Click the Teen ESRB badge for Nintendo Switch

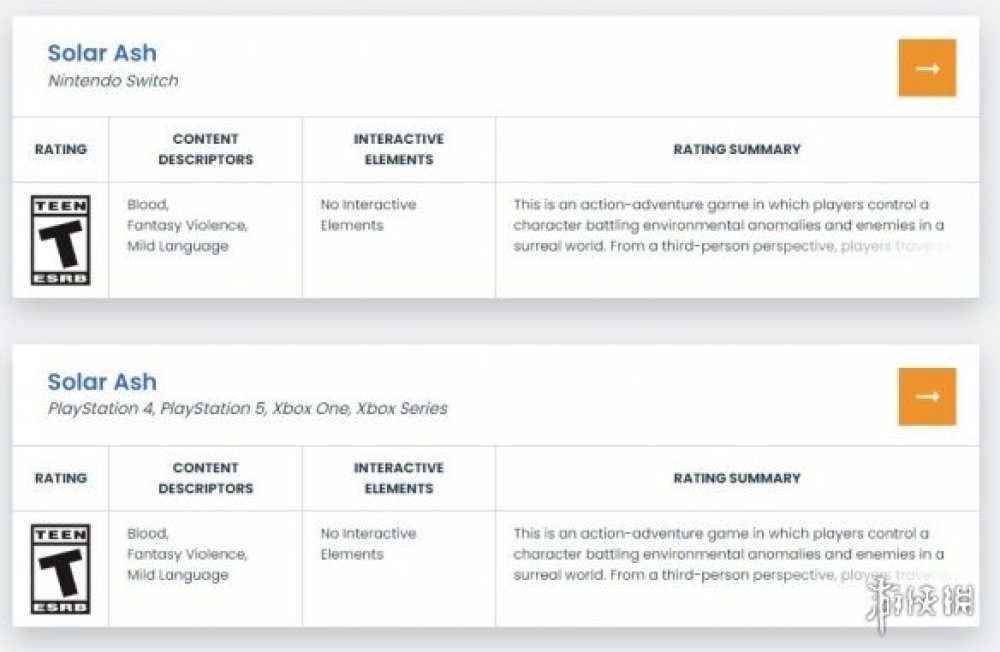(61, 240)
